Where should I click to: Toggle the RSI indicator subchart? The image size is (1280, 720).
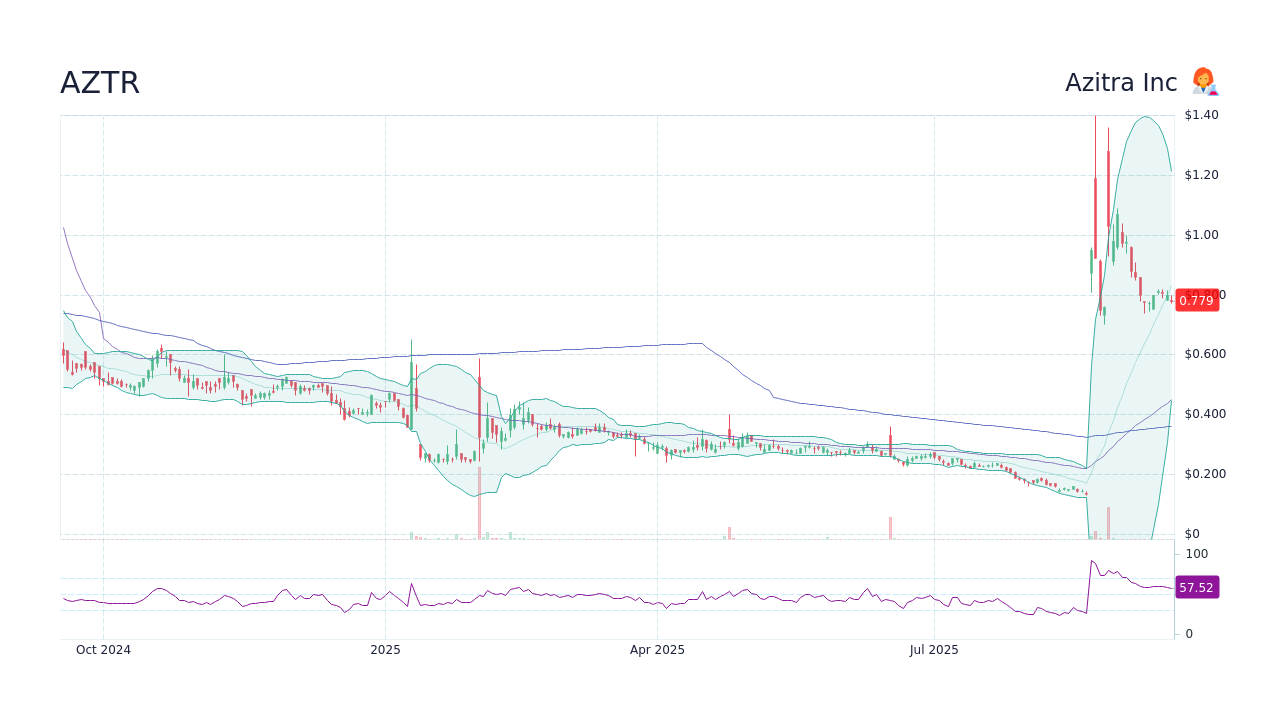click(600, 590)
